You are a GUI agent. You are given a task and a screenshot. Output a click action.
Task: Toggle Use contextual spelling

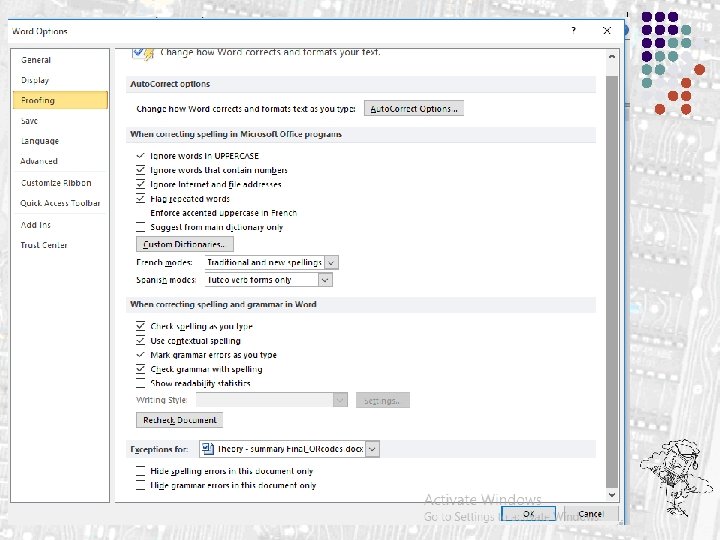click(141, 340)
